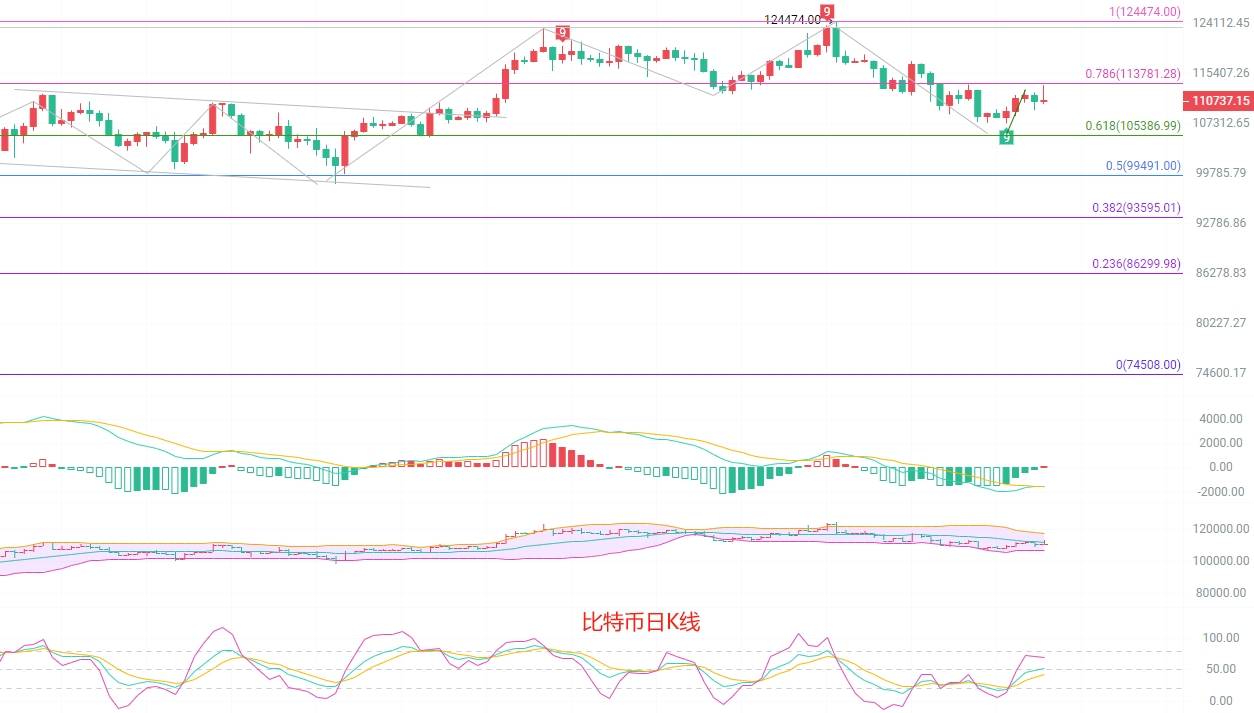Select the red current price tag 110737.15
The image size is (1254, 713).
click(1216, 101)
